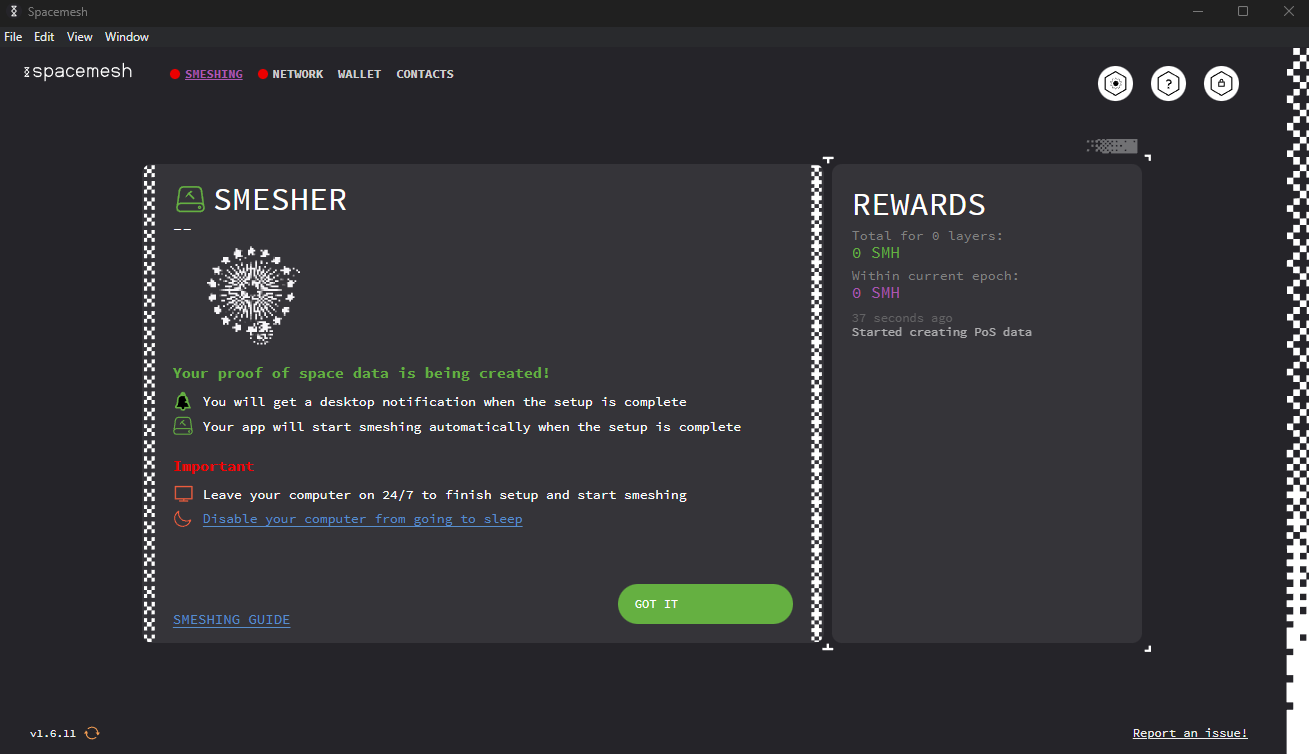The image size is (1309, 754).
Task: Click the red status dot beside NETWORK
Action: coord(263,74)
